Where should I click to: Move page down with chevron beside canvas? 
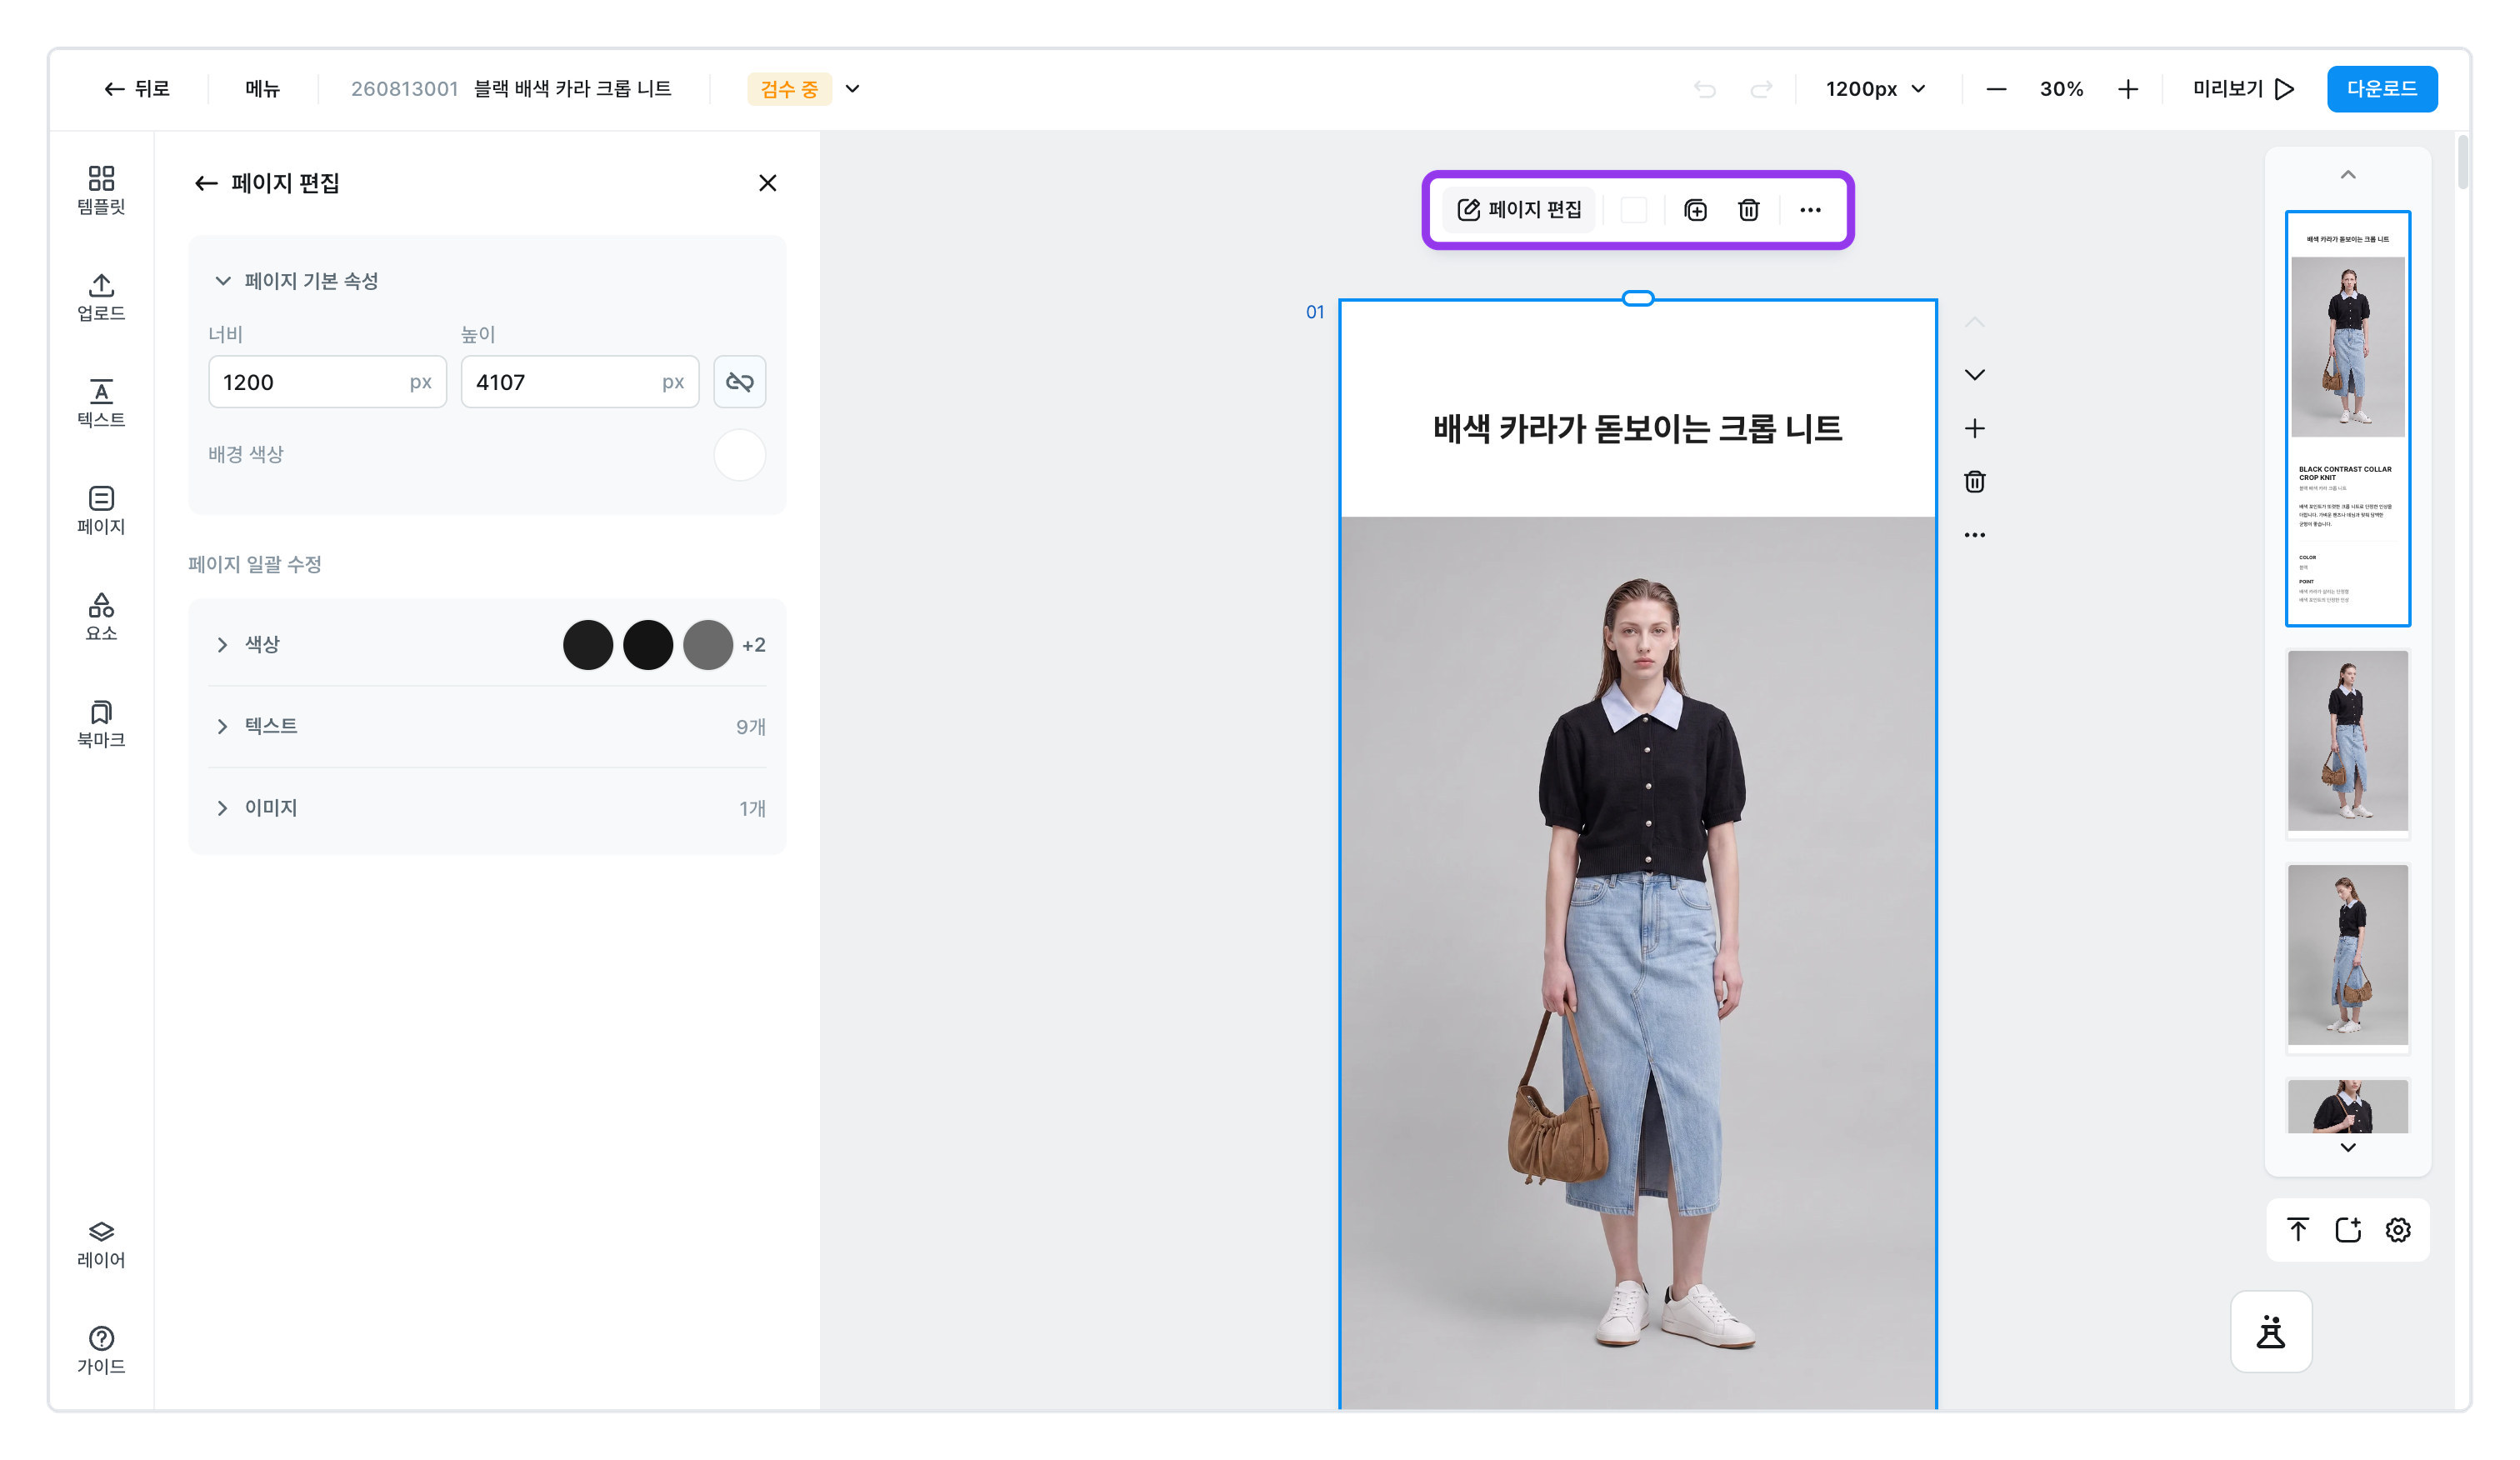[1974, 375]
